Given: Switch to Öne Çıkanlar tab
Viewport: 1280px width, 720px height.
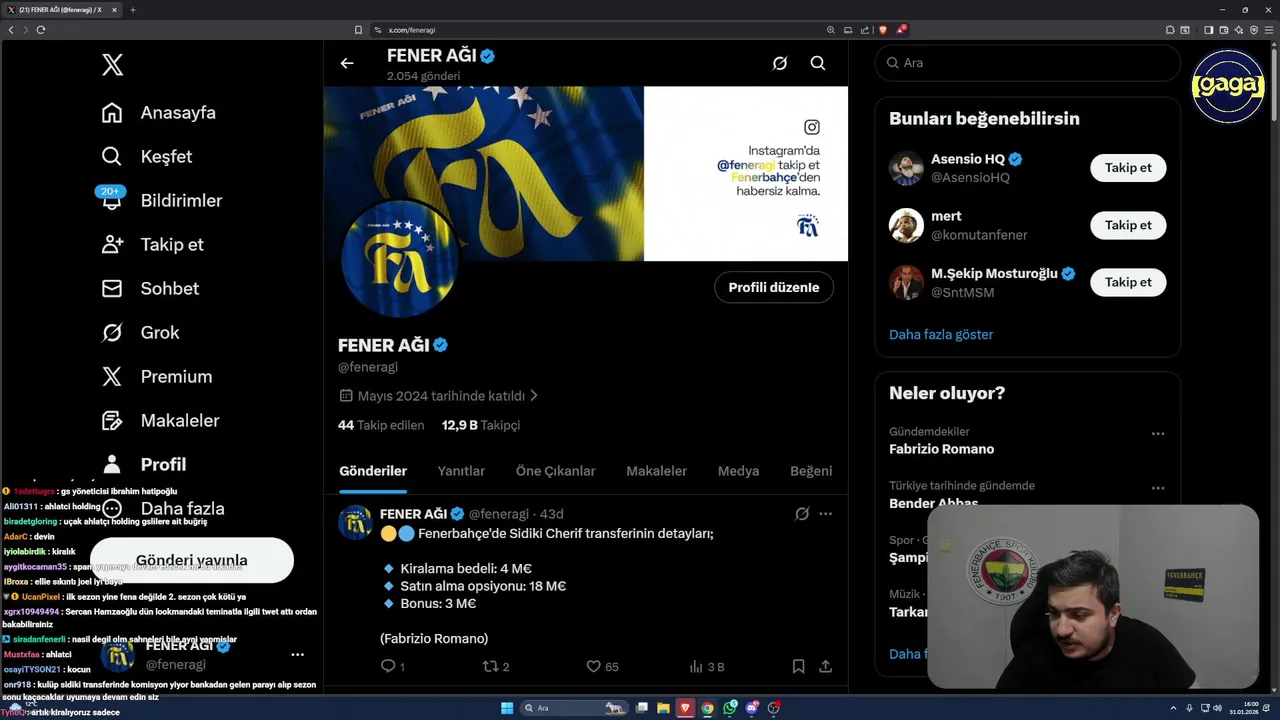Looking at the screenshot, I should [555, 471].
